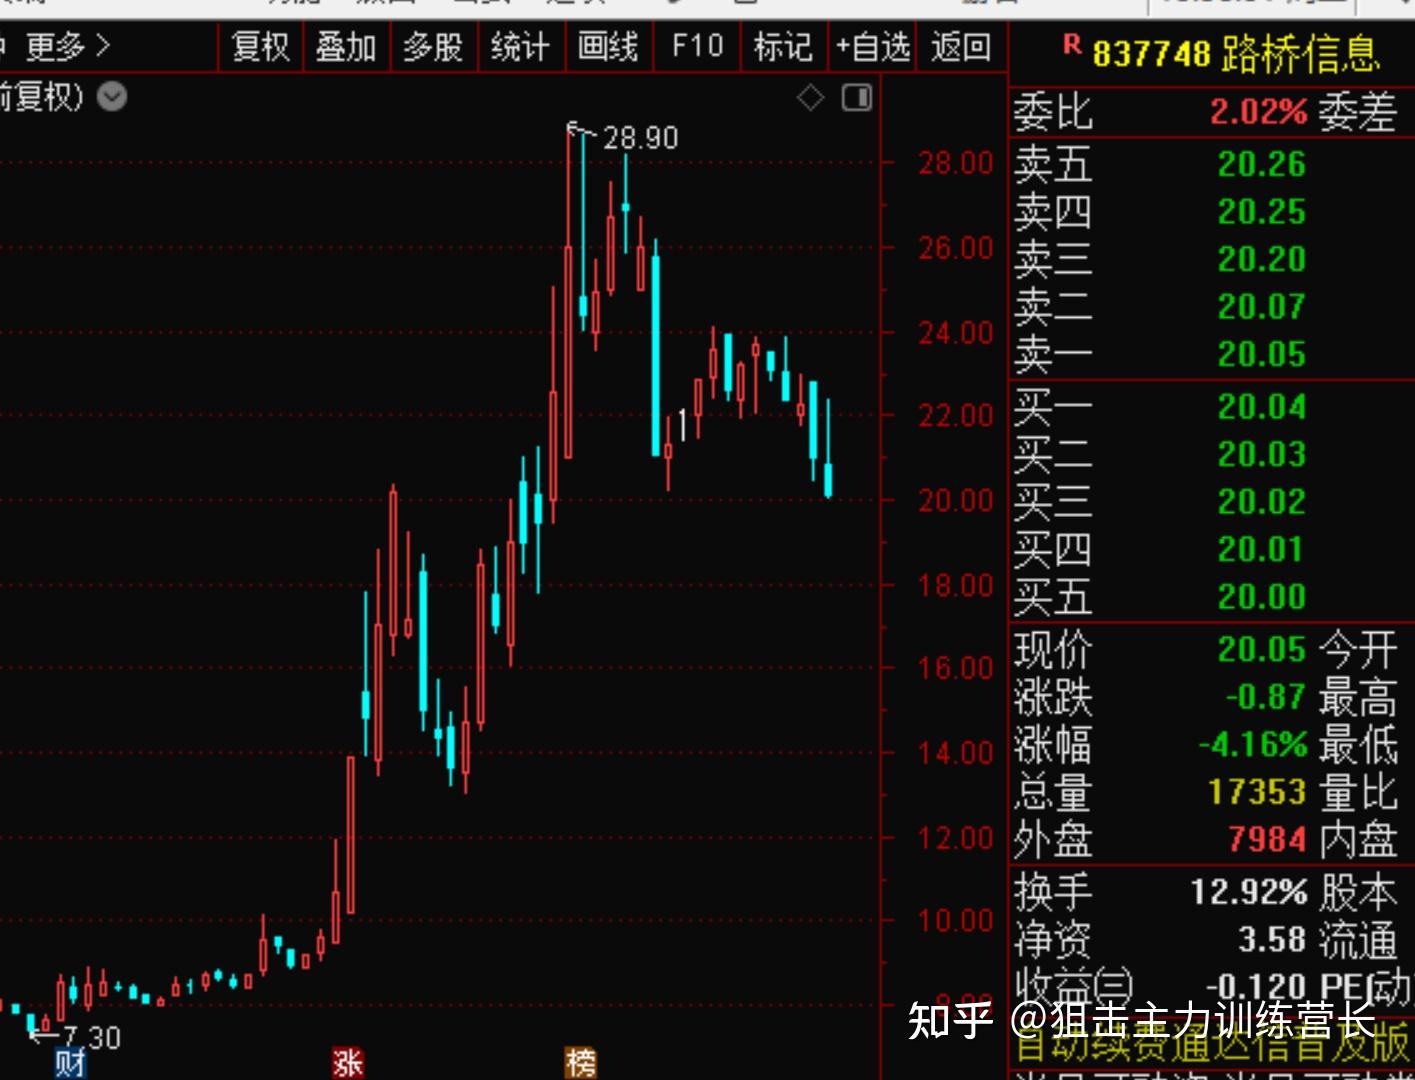Click 买五 price 20.00
Image resolution: width=1415 pixels, height=1080 pixels.
1261,597
